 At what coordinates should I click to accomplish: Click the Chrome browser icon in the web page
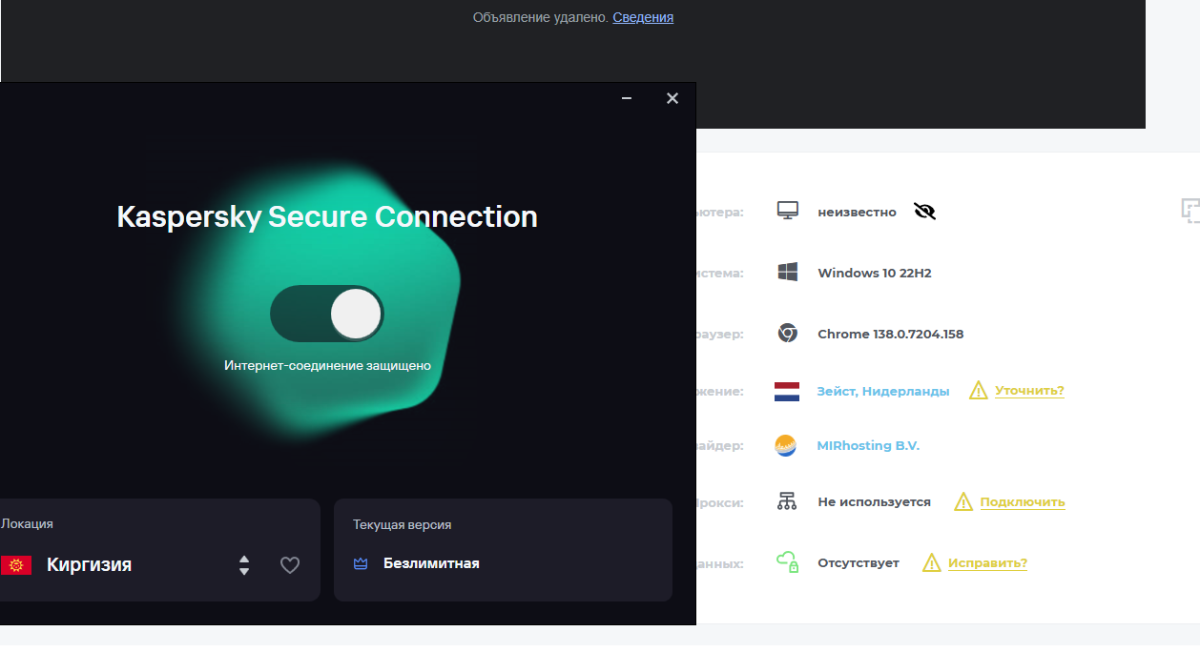coord(788,334)
